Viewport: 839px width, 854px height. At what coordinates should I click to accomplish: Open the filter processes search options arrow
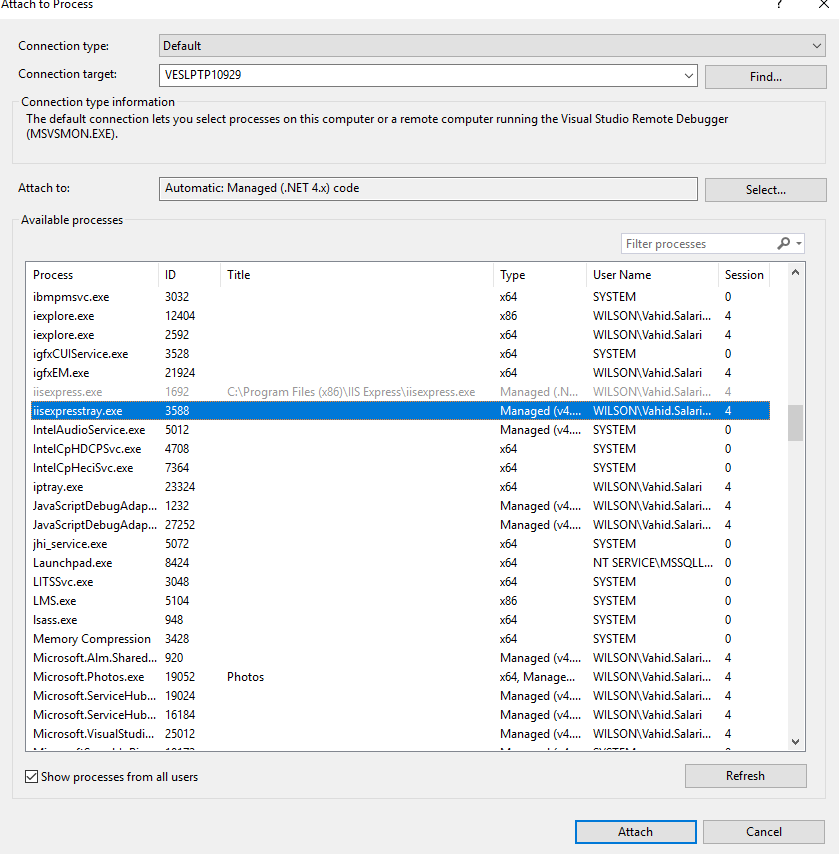799,244
